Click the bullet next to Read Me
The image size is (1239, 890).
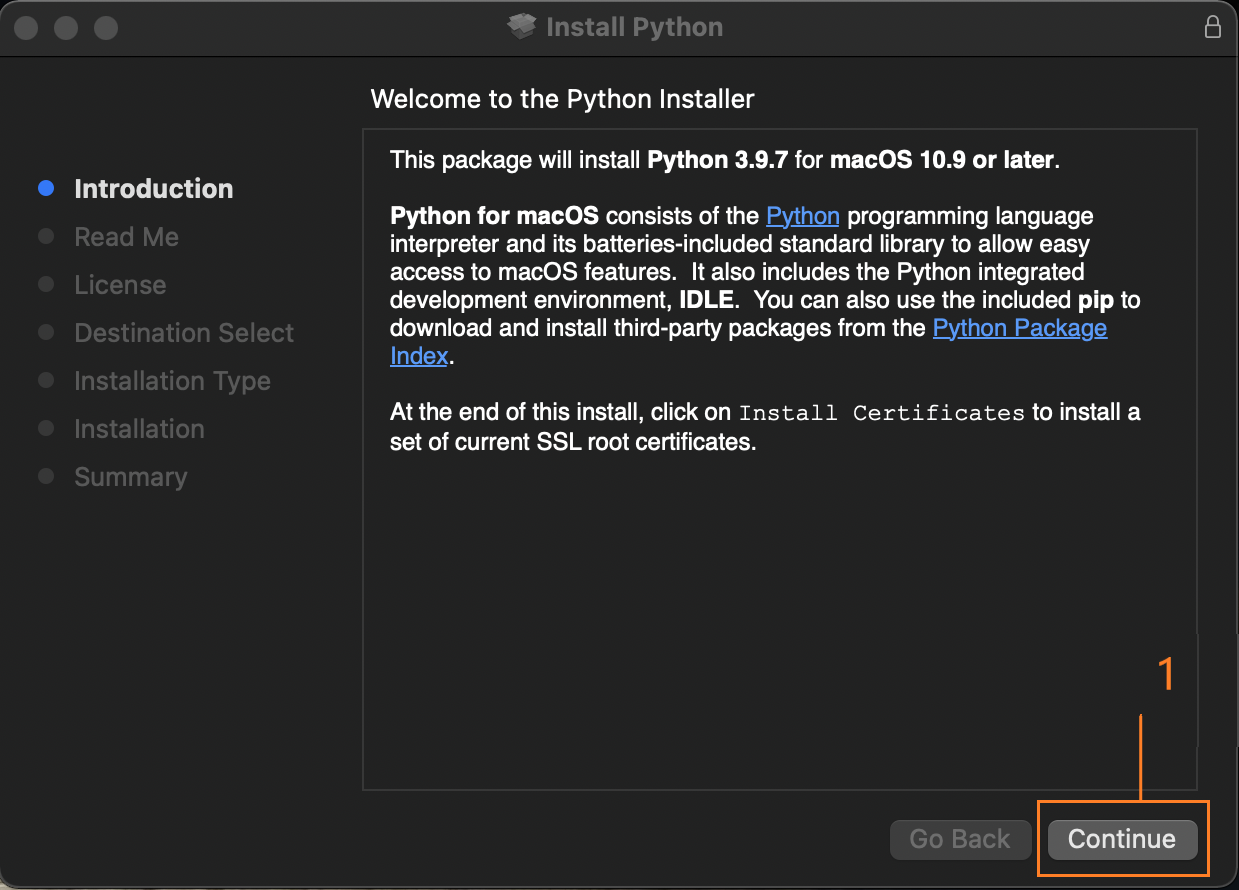[x=46, y=236]
